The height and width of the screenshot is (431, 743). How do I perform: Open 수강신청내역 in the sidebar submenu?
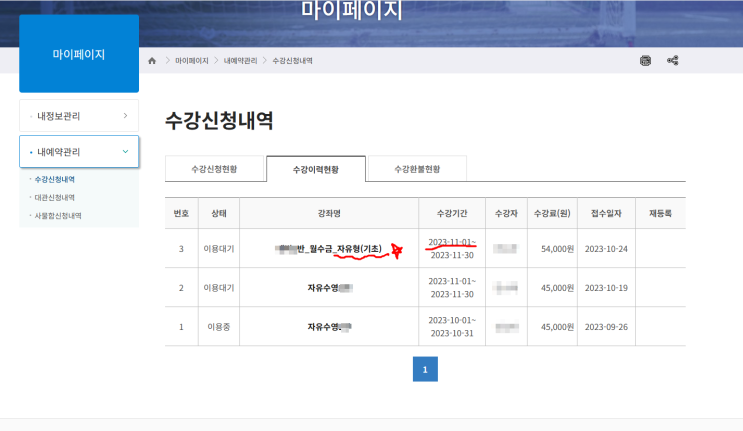pos(54,180)
